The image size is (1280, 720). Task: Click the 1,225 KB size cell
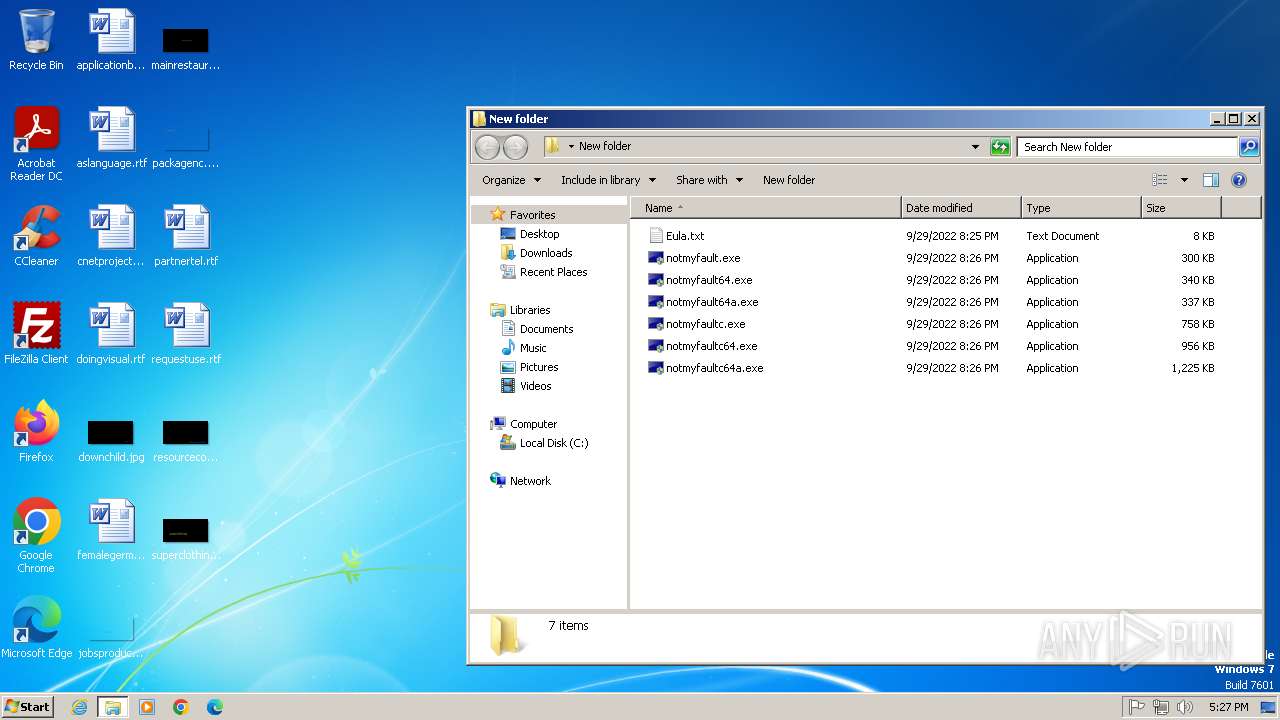(1193, 368)
